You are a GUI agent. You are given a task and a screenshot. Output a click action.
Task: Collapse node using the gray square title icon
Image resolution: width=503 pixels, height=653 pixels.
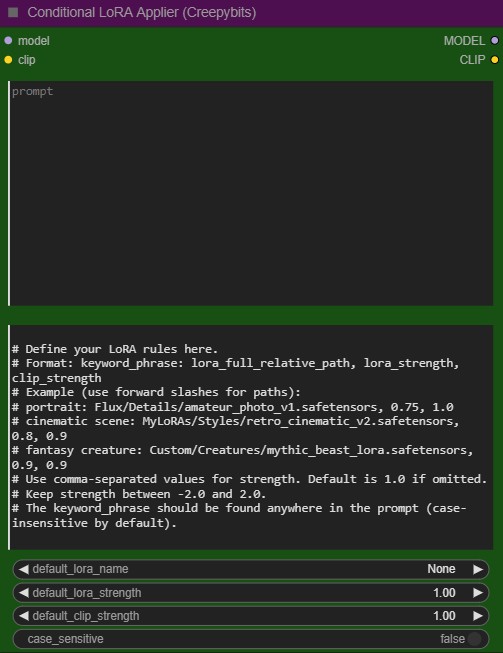click(x=13, y=12)
